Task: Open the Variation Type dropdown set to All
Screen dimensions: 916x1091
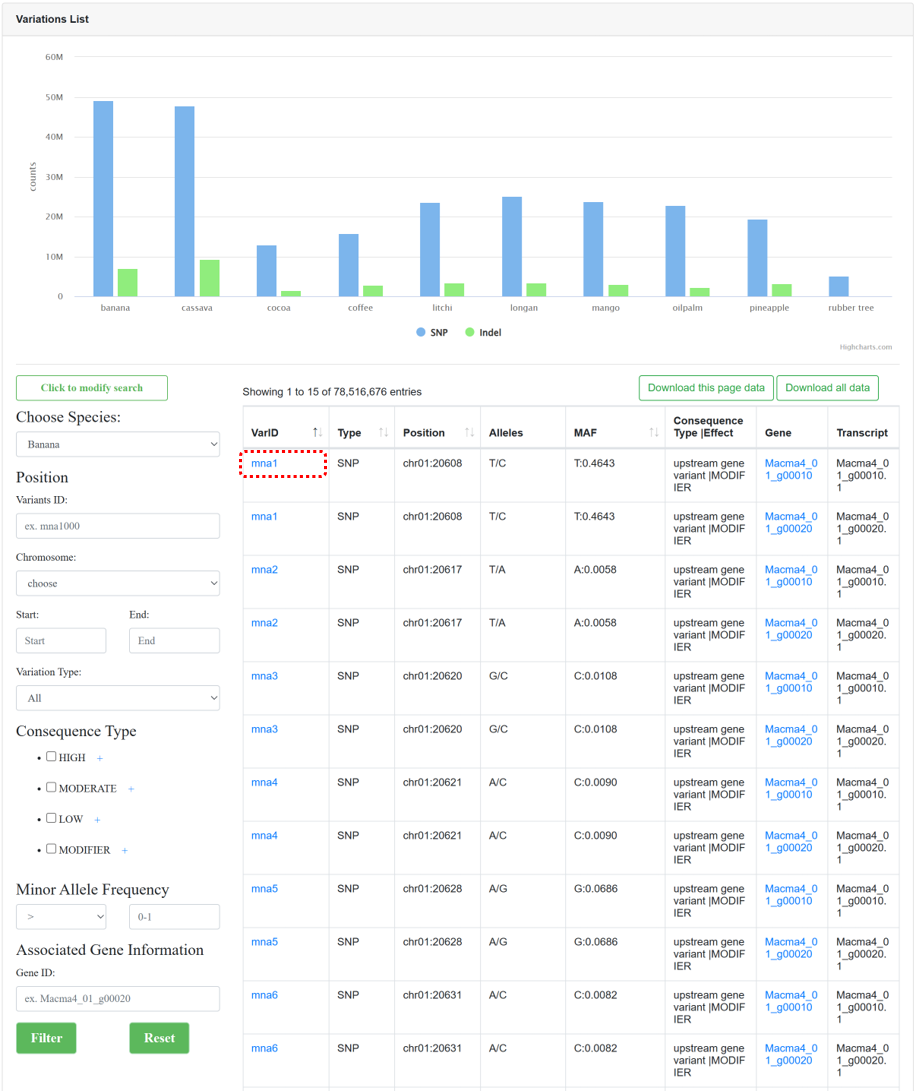Action: (x=118, y=698)
